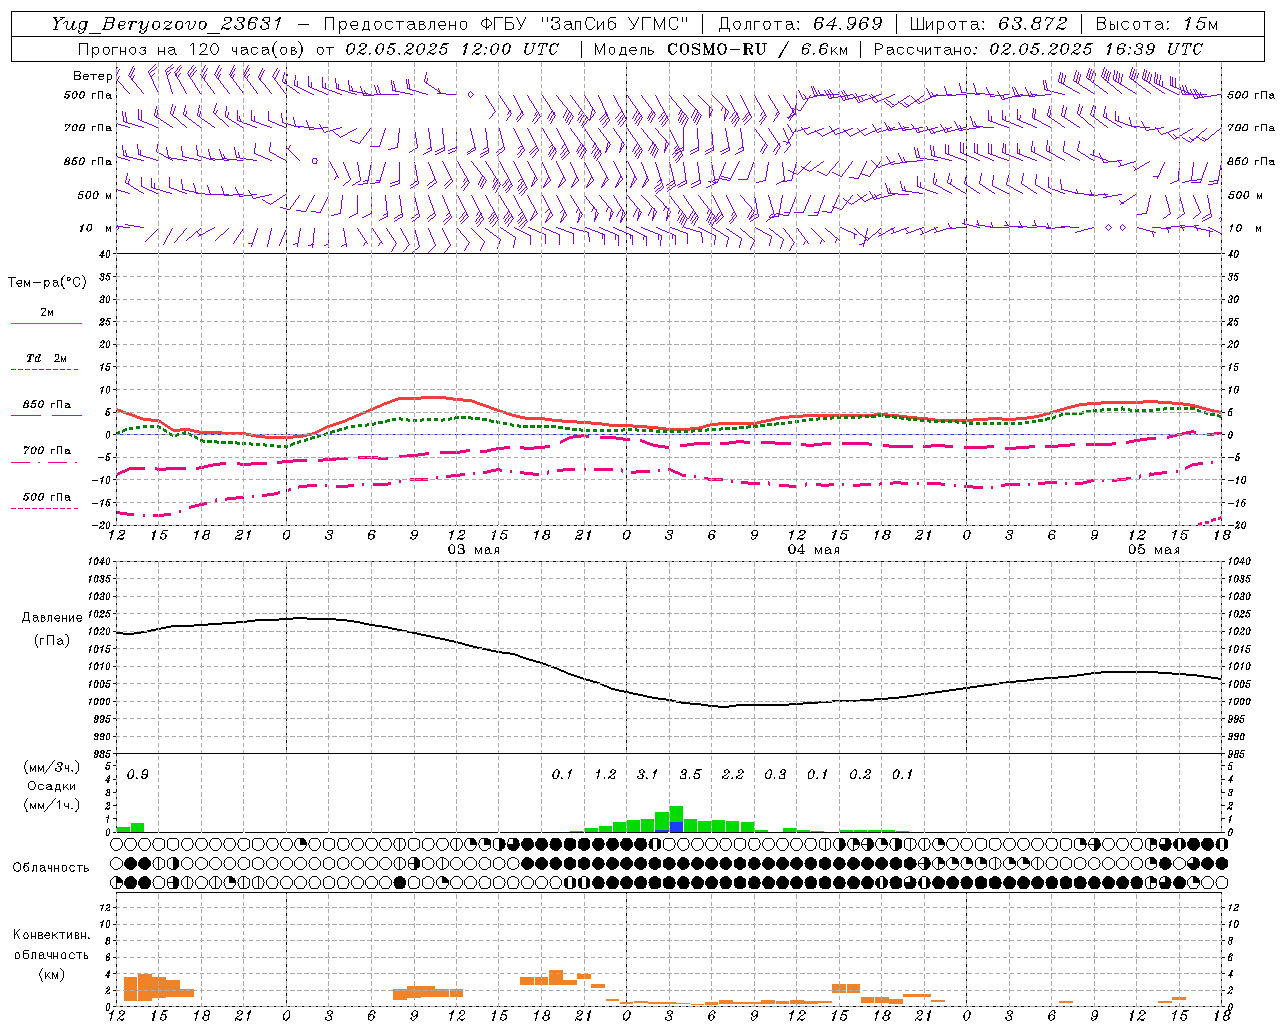Click the Тем-ра(°C) panel label

[47, 283]
